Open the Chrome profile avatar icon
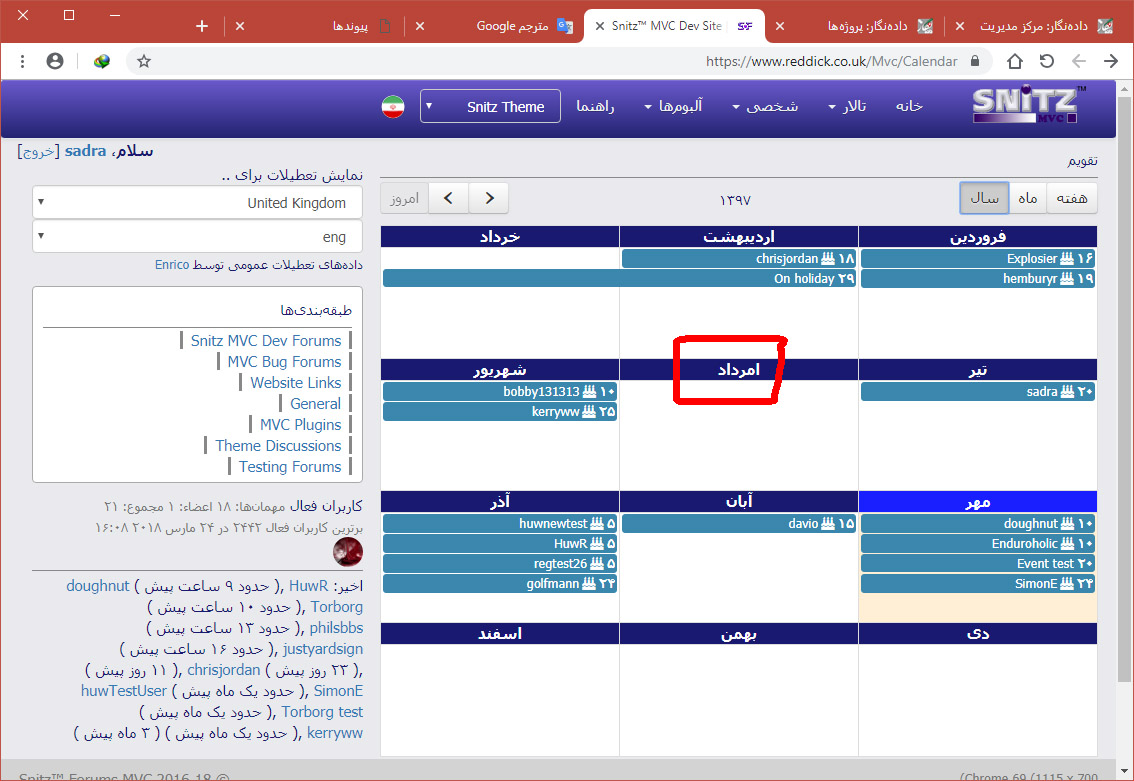The width and height of the screenshot is (1134, 781). coord(55,61)
